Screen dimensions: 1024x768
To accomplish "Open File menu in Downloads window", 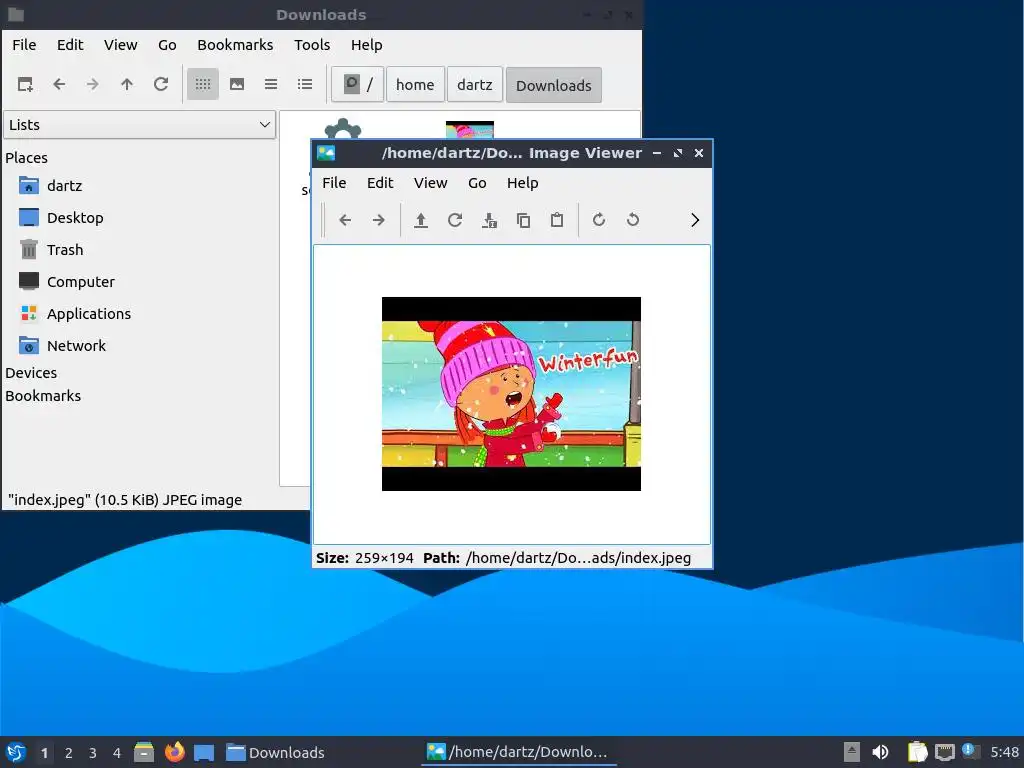I will pyautogui.click(x=24, y=45).
